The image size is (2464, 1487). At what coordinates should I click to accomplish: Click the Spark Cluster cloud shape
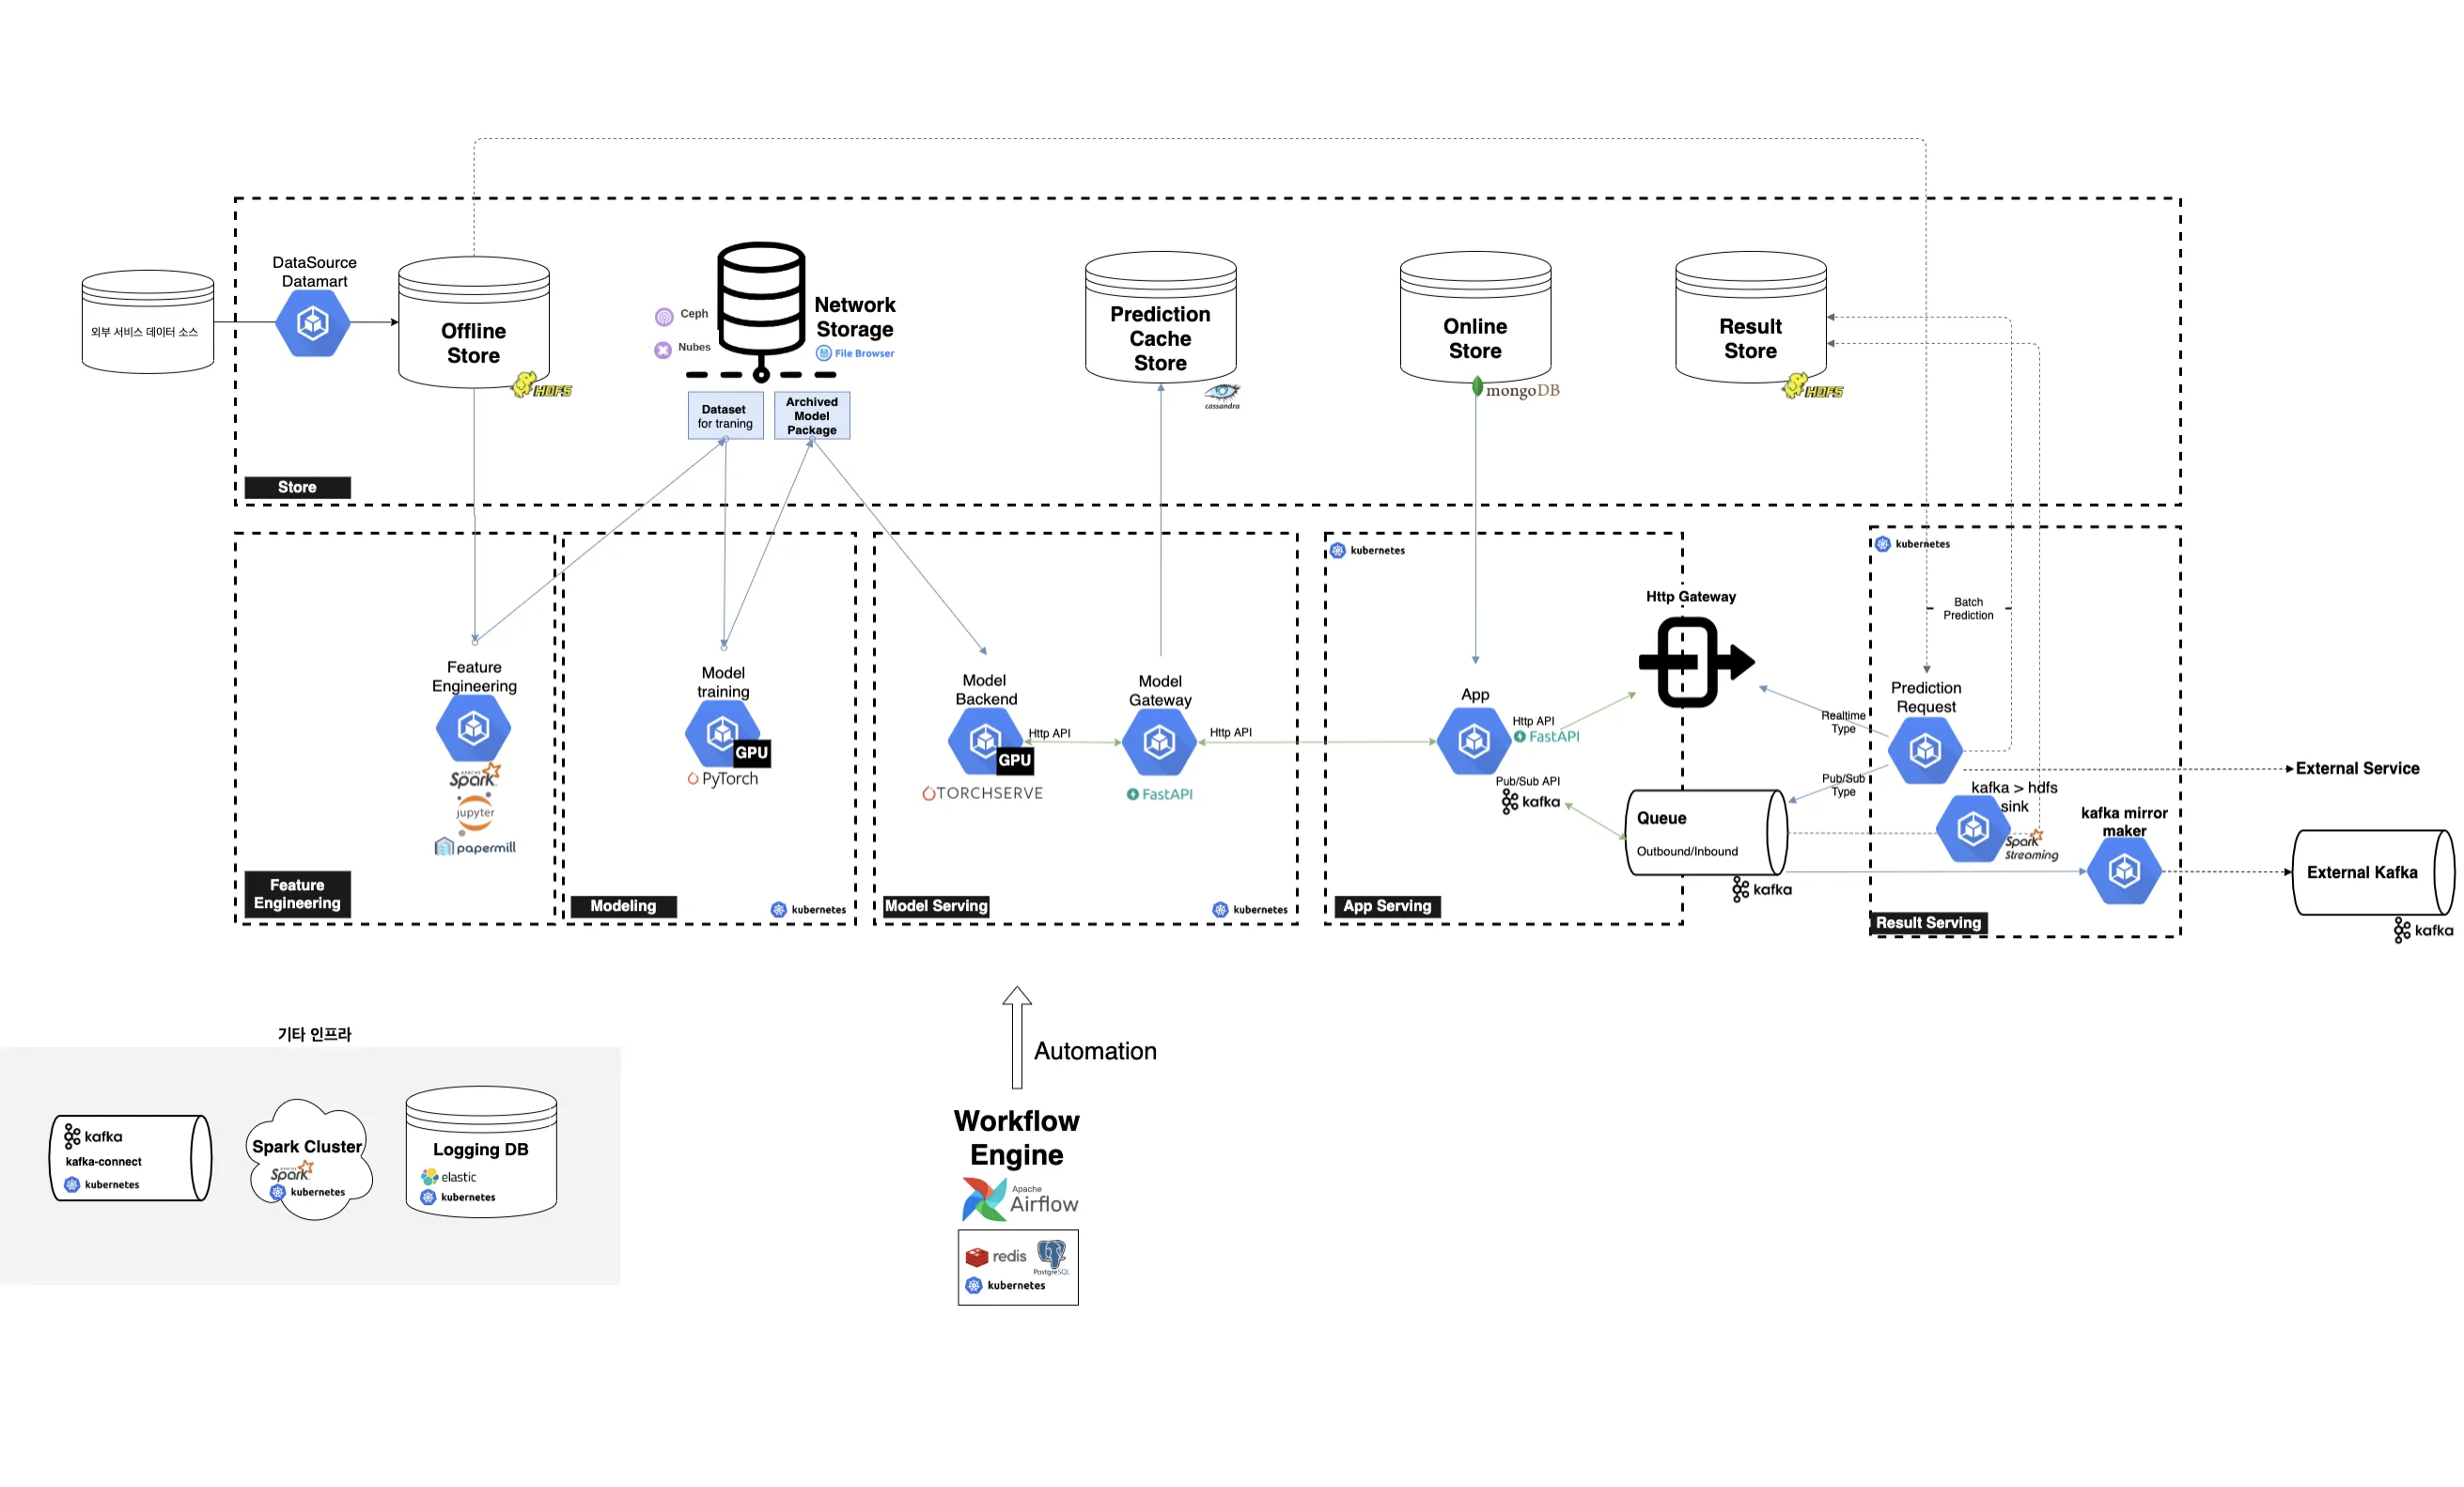(x=308, y=1158)
